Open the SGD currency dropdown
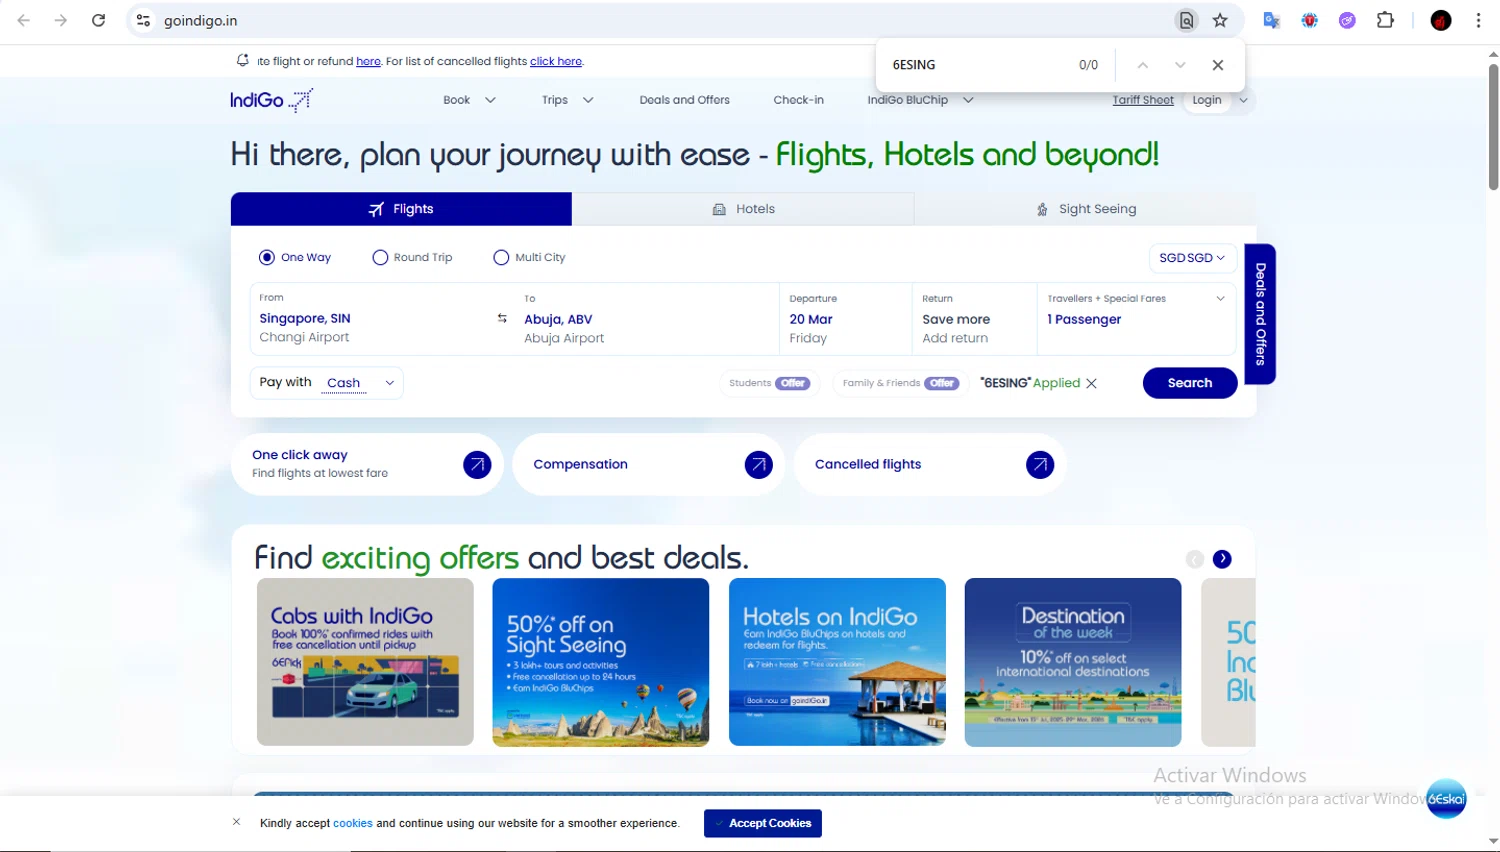 pos(1192,258)
